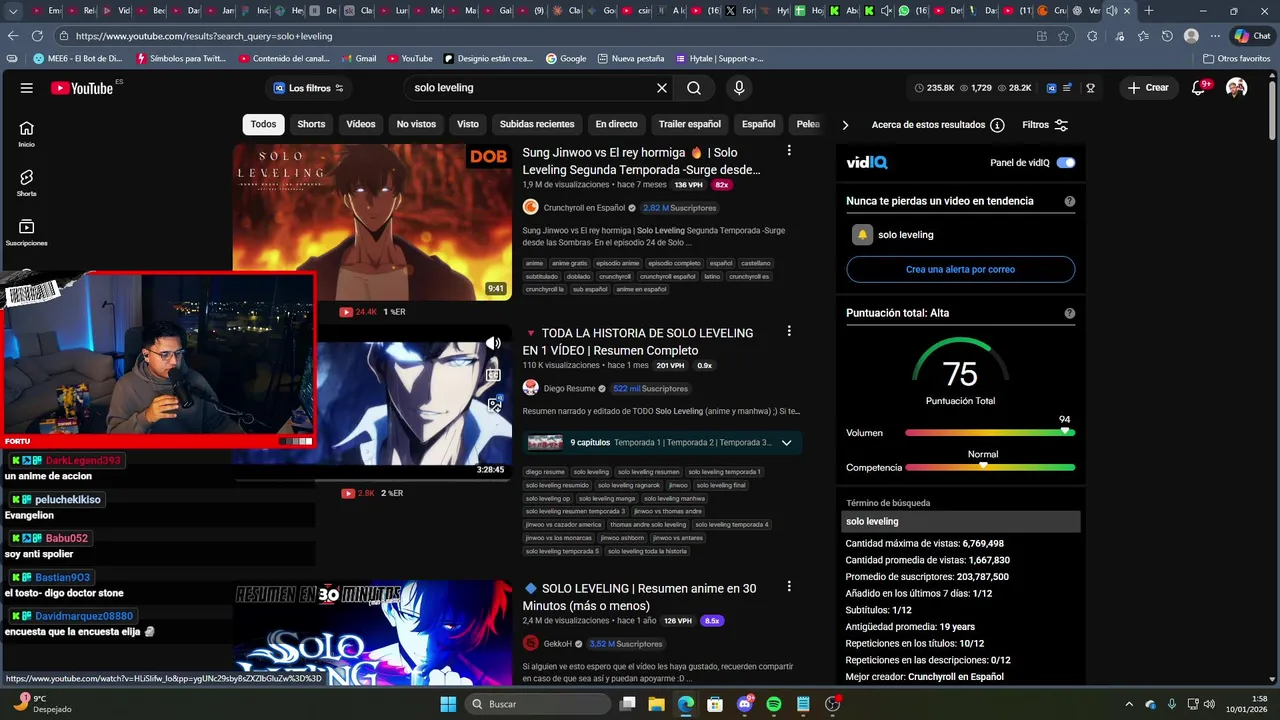Click the bell icon beside solo leveling alert
The image size is (1280, 720).
pyautogui.click(x=862, y=235)
